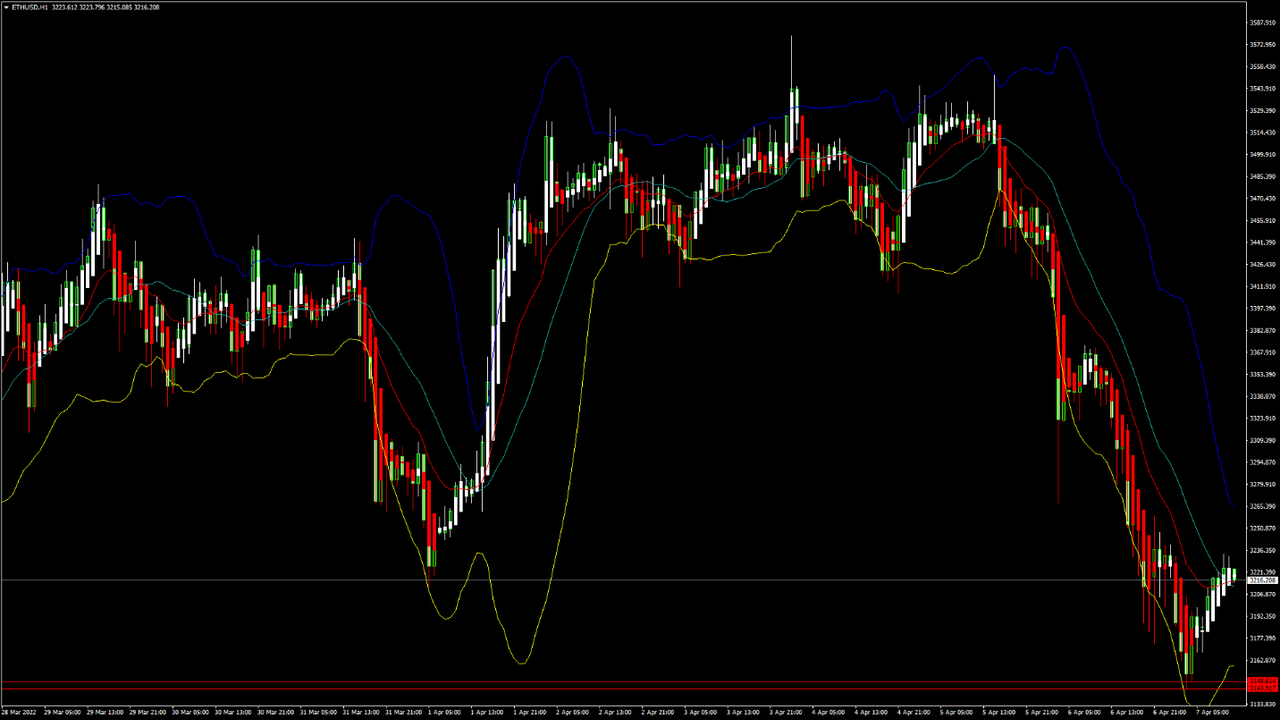1280x720 pixels.
Task: Click the 3367.910 price scale label
Action: tap(1263, 352)
